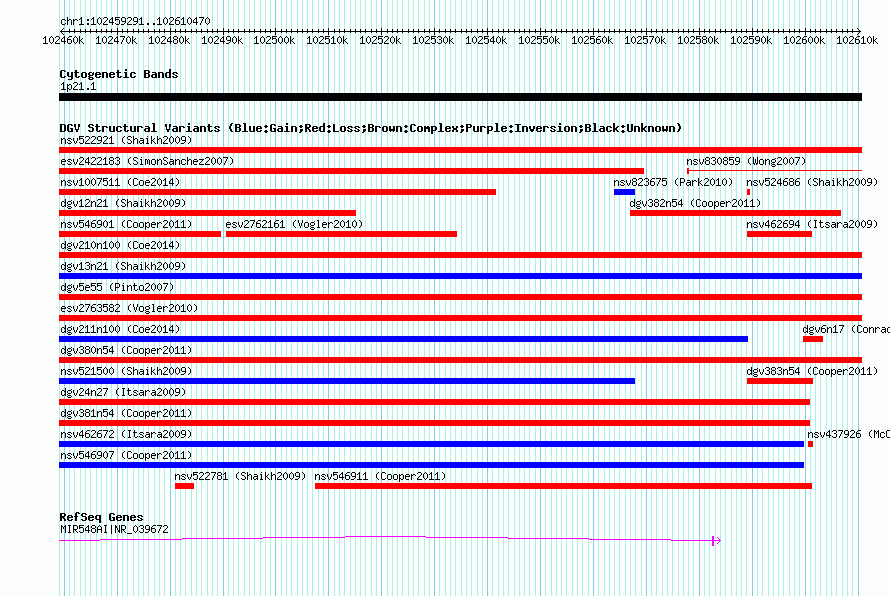890x596 pixels.
Task: Select the esv2422183 (SimonSanchez2007) label
Action: (x=147, y=161)
